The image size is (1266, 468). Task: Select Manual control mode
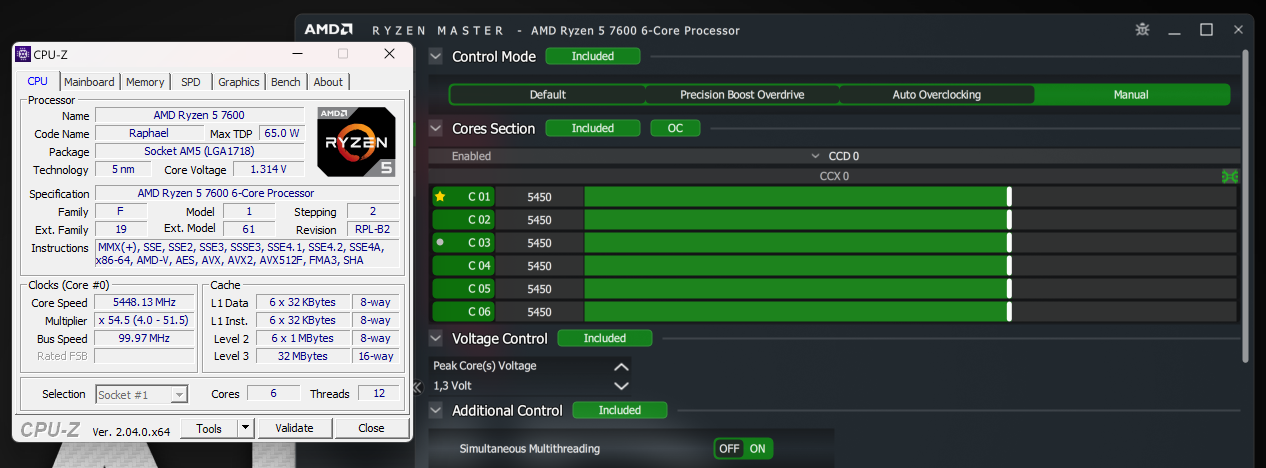click(x=1132, y=95)
